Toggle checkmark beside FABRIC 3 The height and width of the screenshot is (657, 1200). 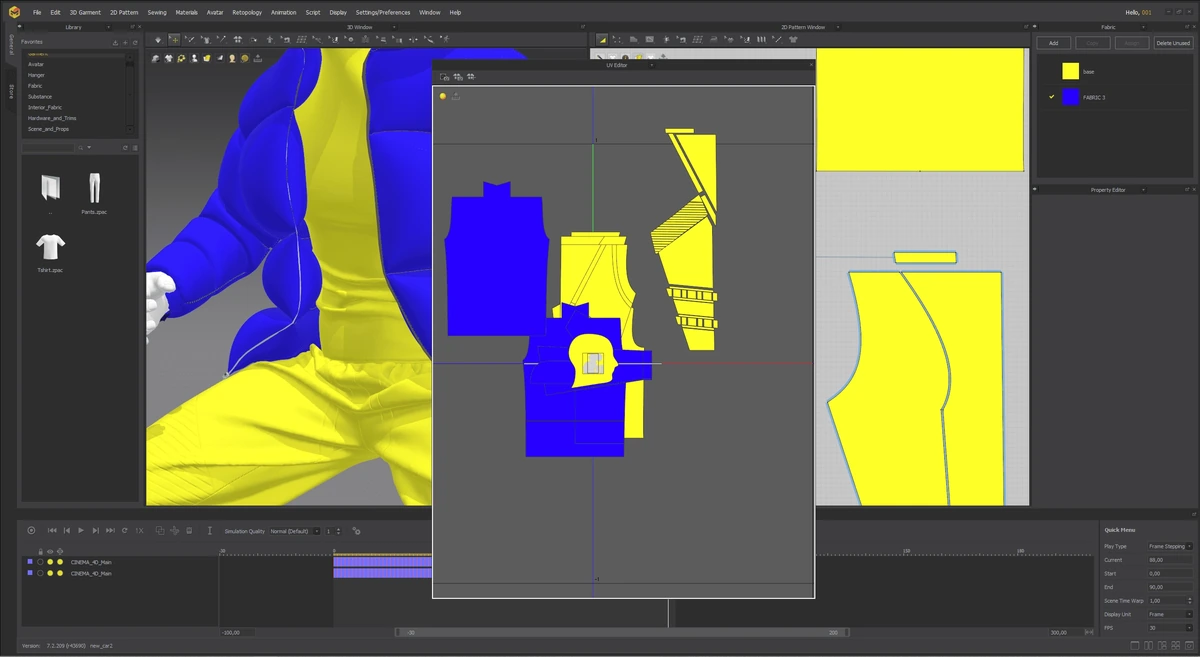point(1051,97)
